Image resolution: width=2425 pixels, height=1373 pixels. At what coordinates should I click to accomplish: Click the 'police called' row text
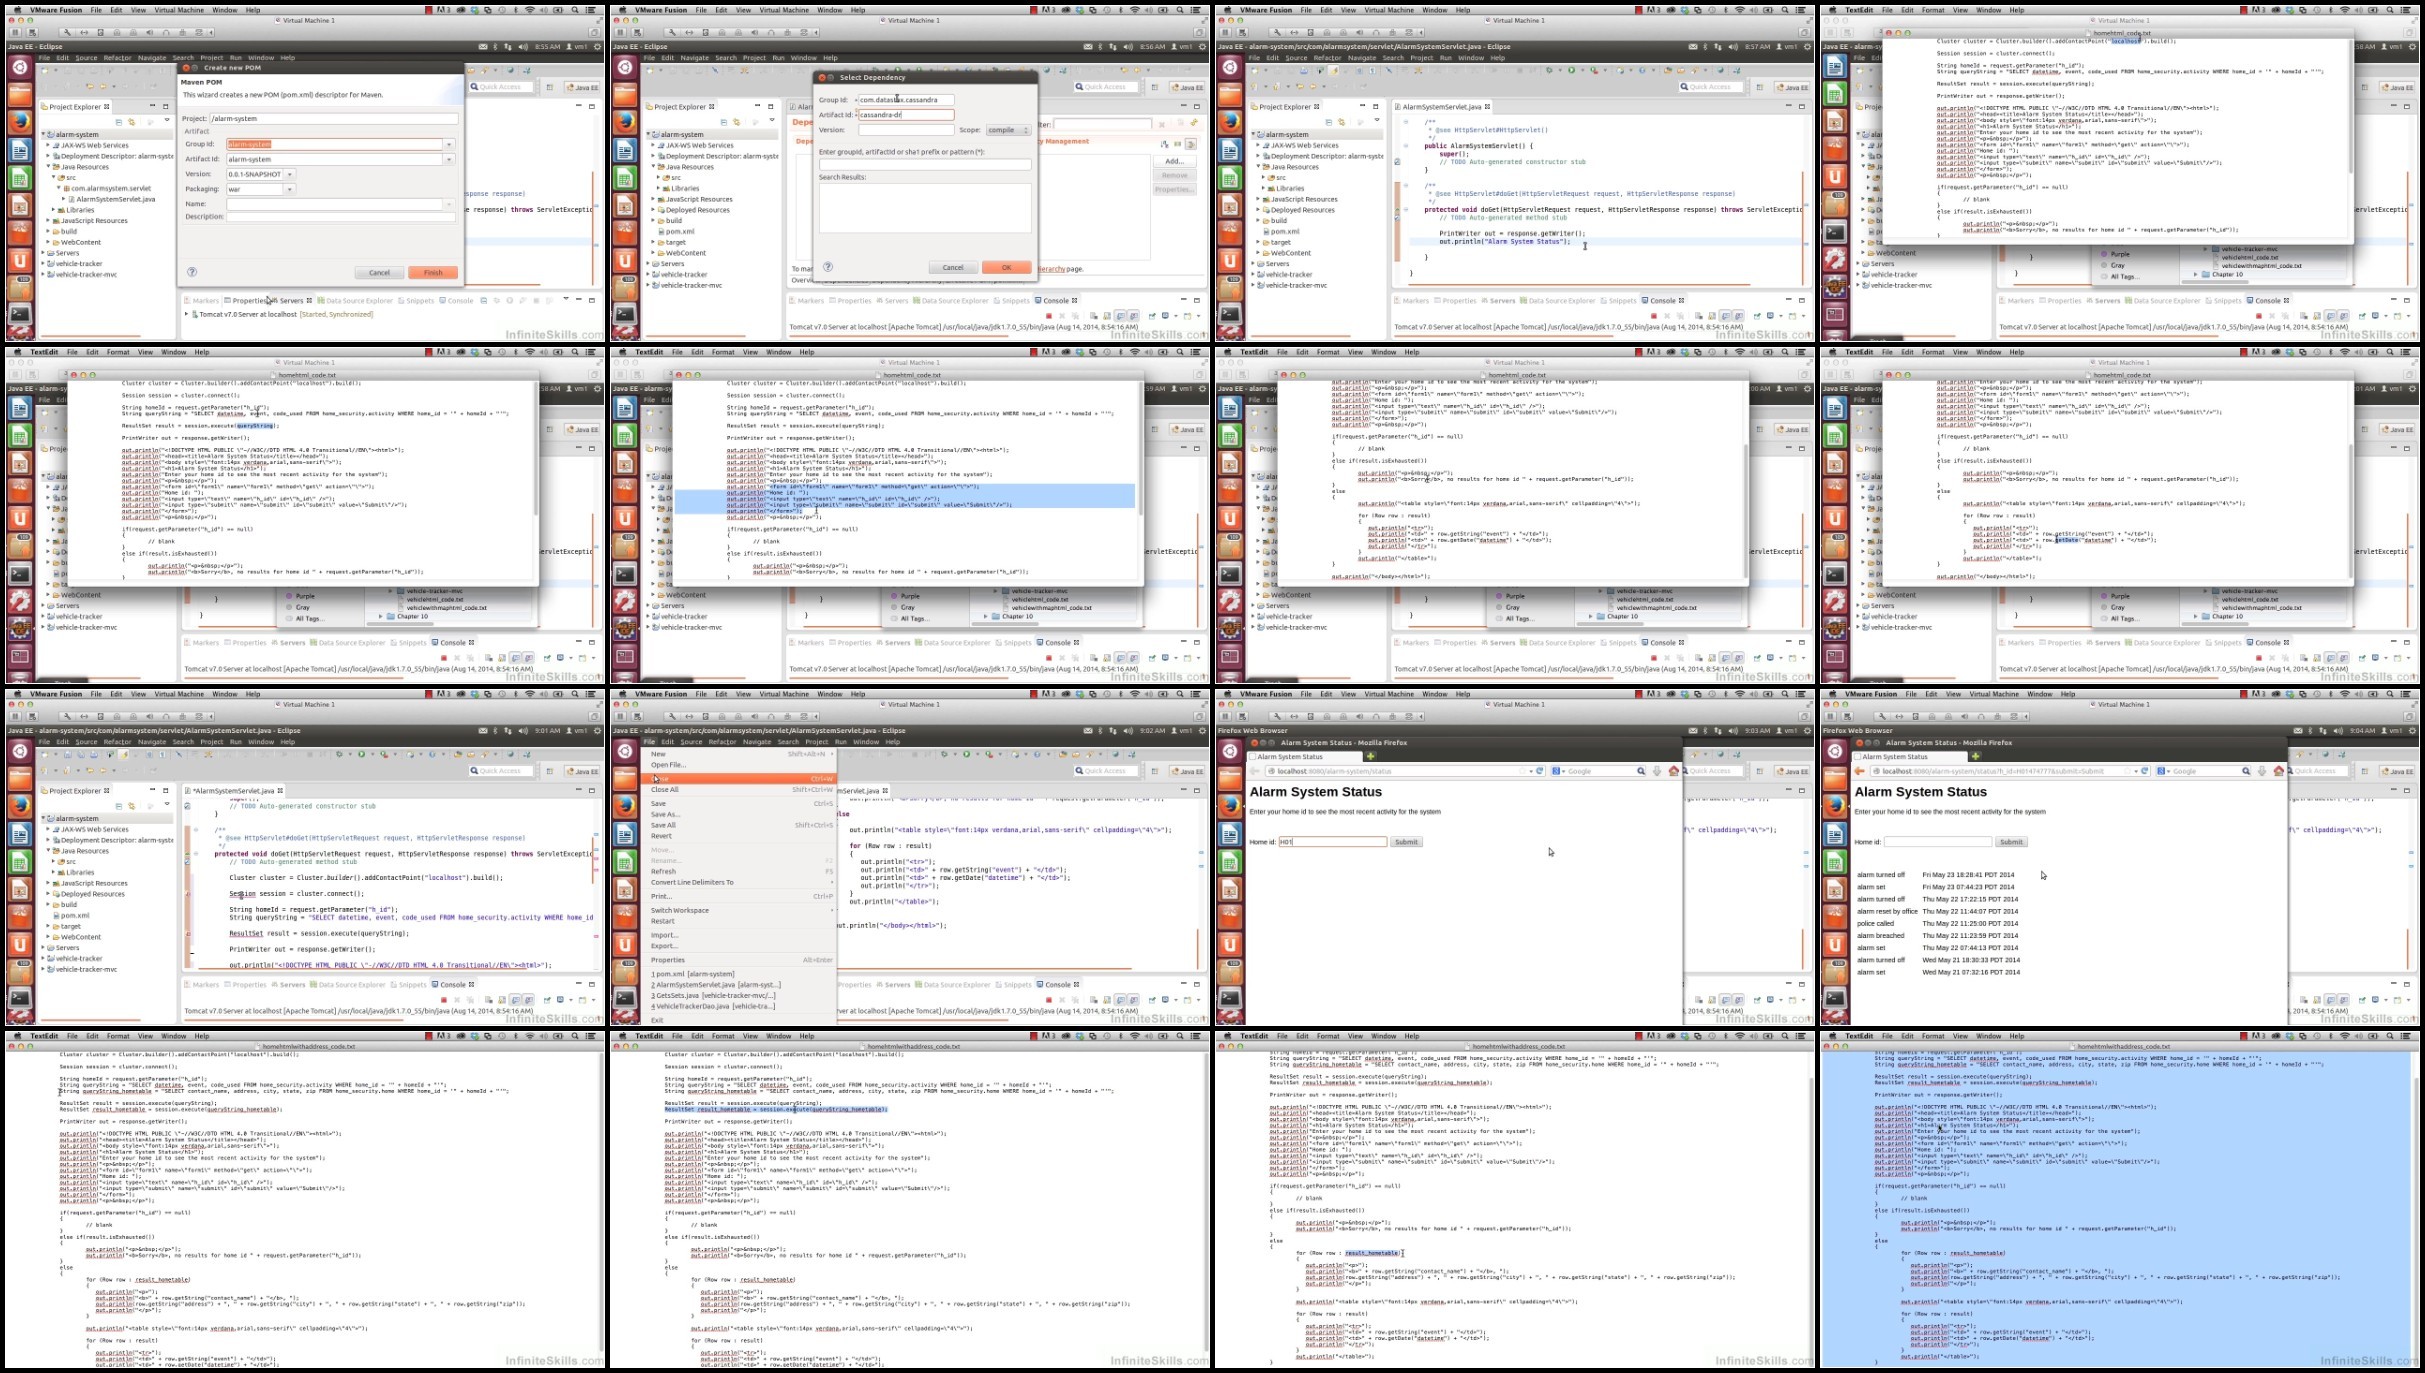tap(1876, 923)
